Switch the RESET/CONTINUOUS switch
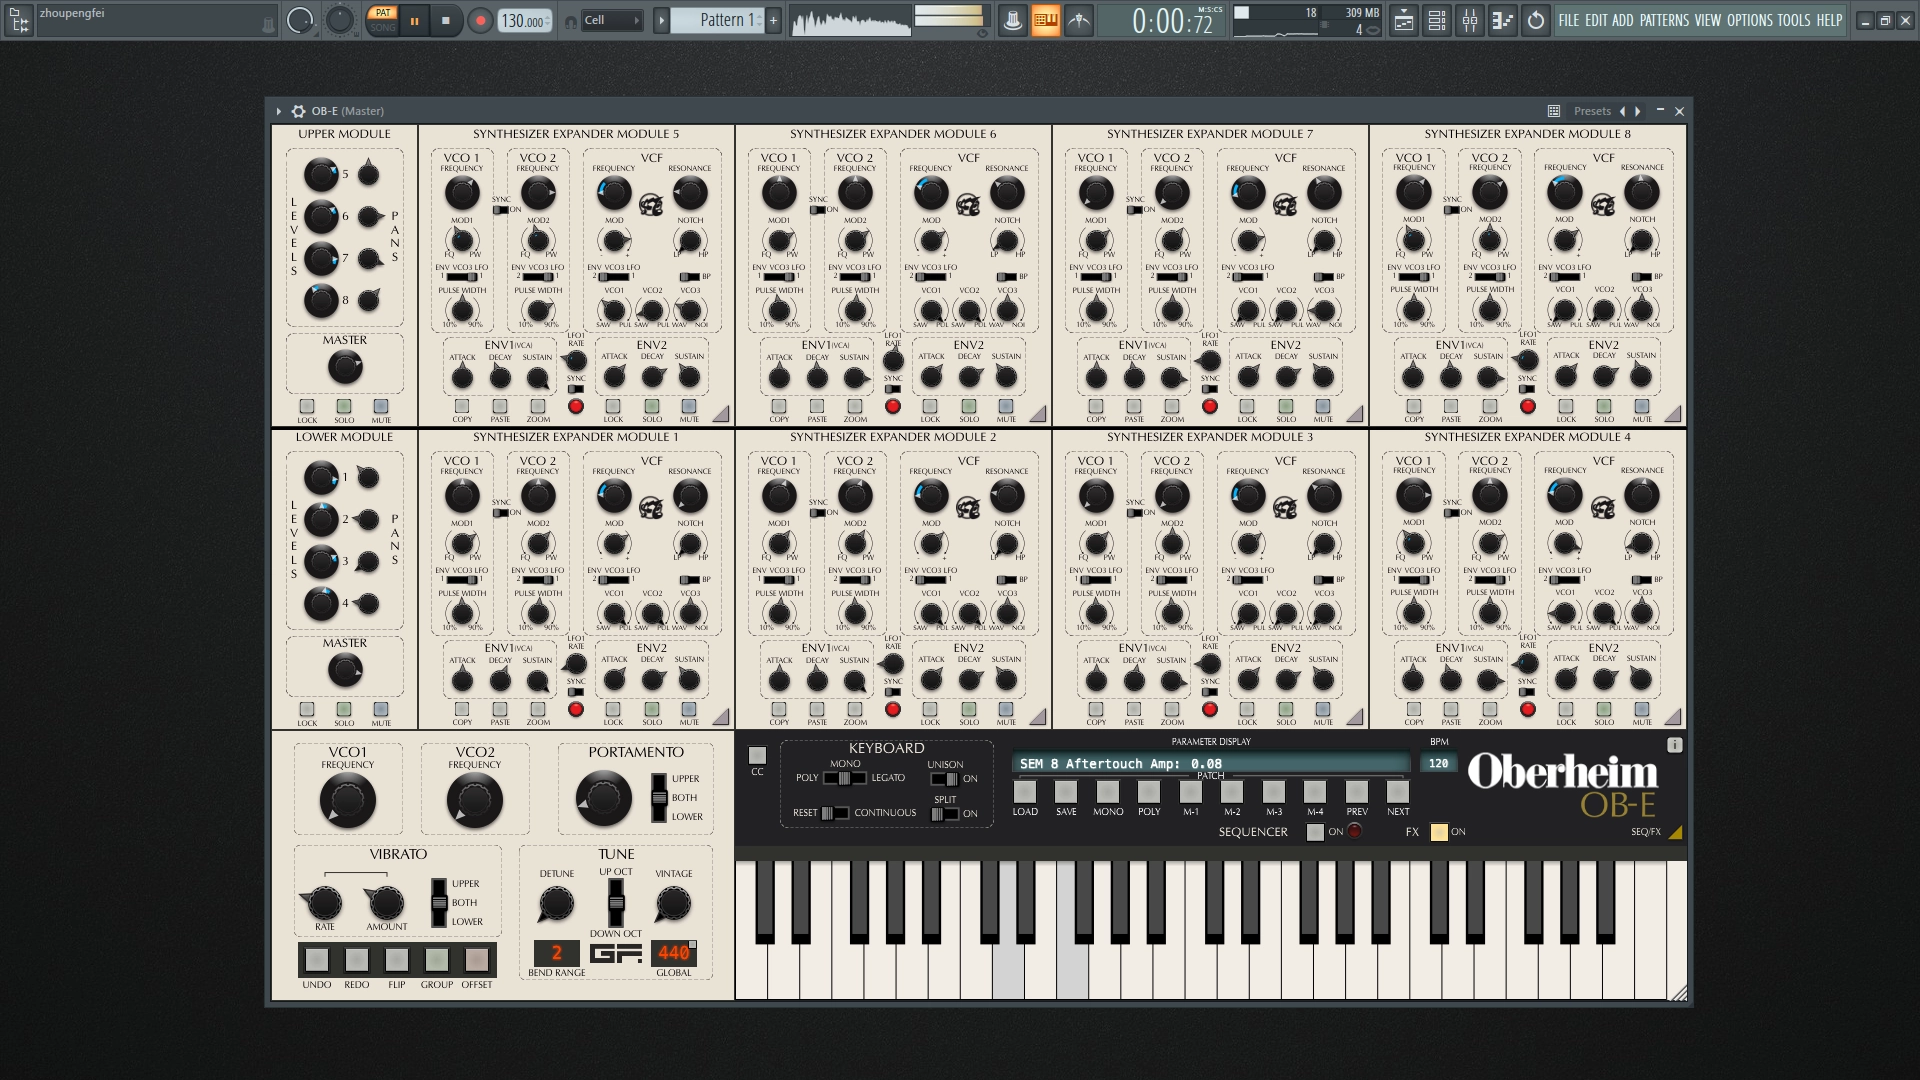The height and width of the screenshot is (1080, 1920). (x=835, y=813)
